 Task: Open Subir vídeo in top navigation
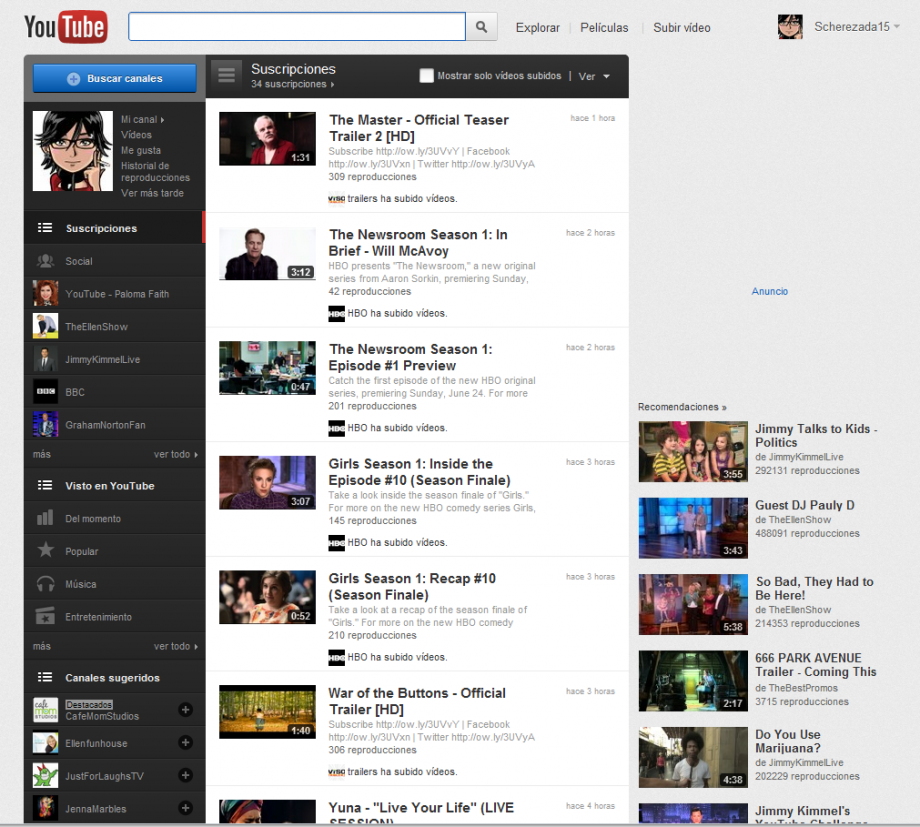click(682, 28)
